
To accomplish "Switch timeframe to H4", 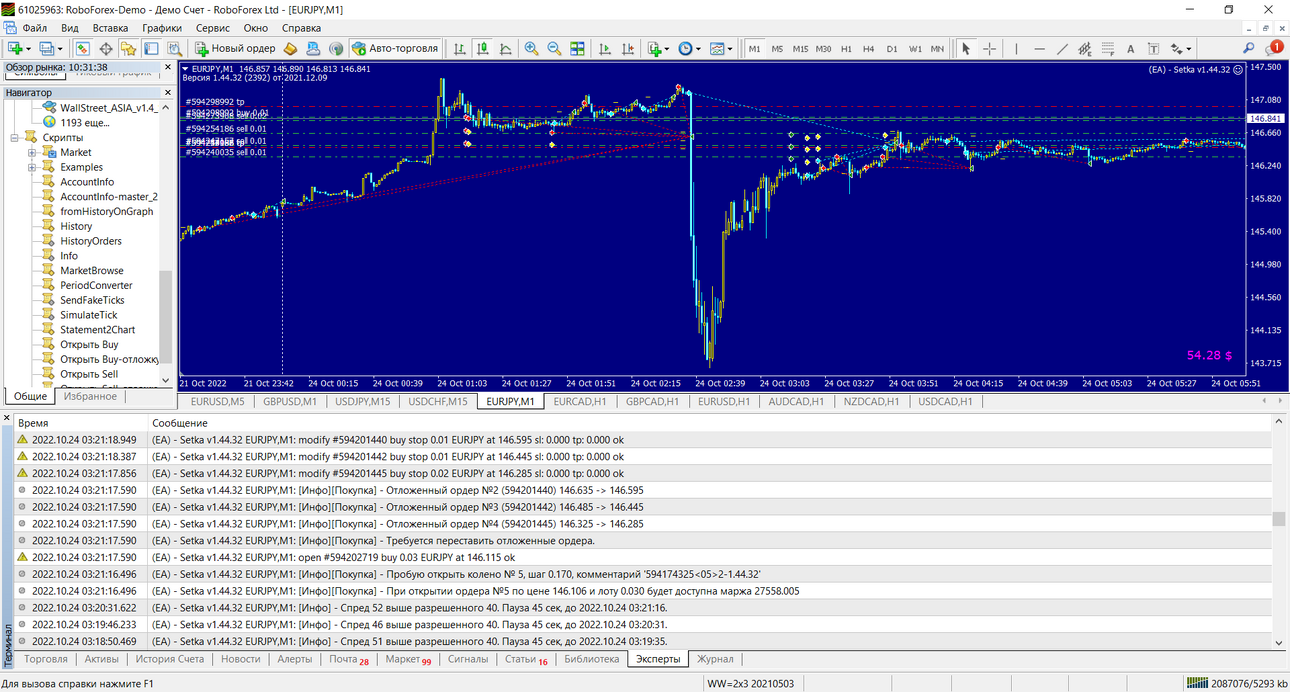I will 868,48.
